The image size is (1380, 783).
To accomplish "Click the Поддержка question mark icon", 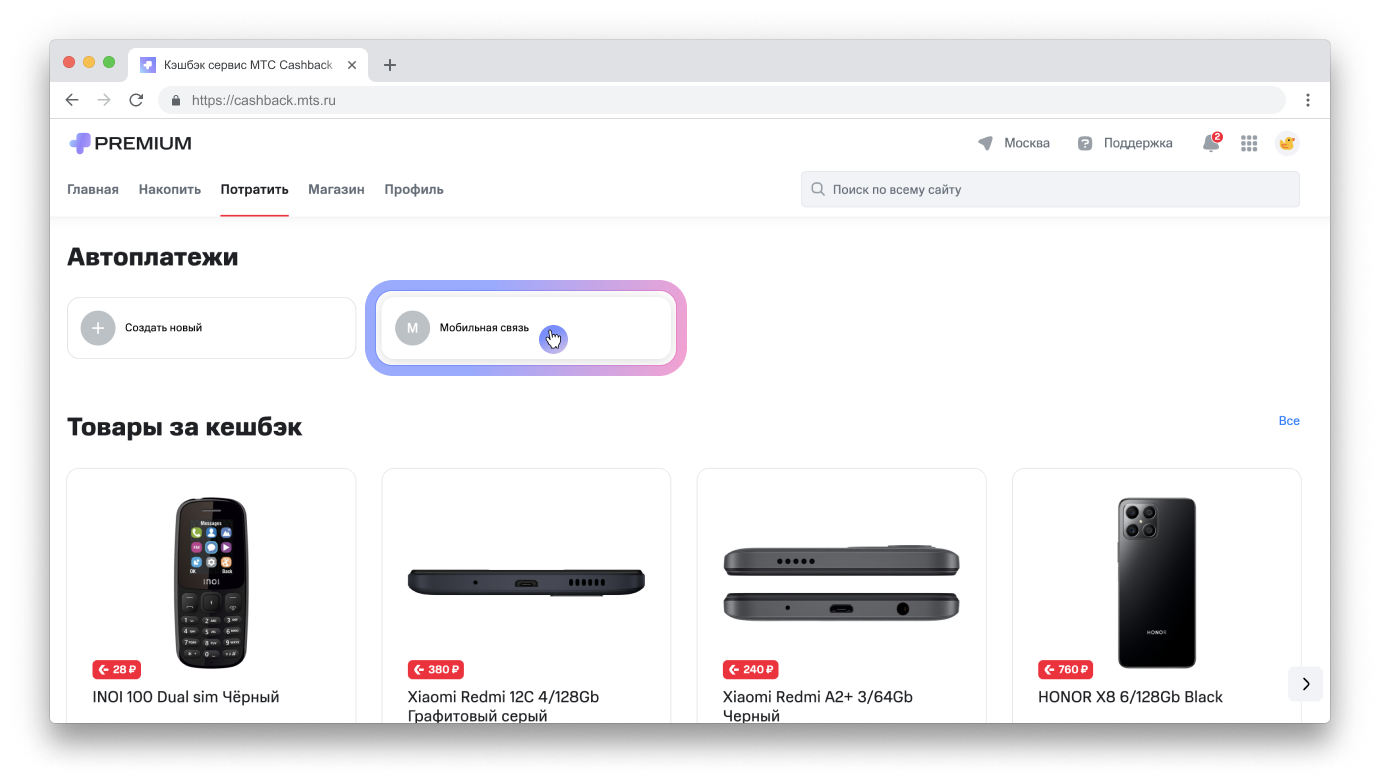I will click(x=1085, y=143).
